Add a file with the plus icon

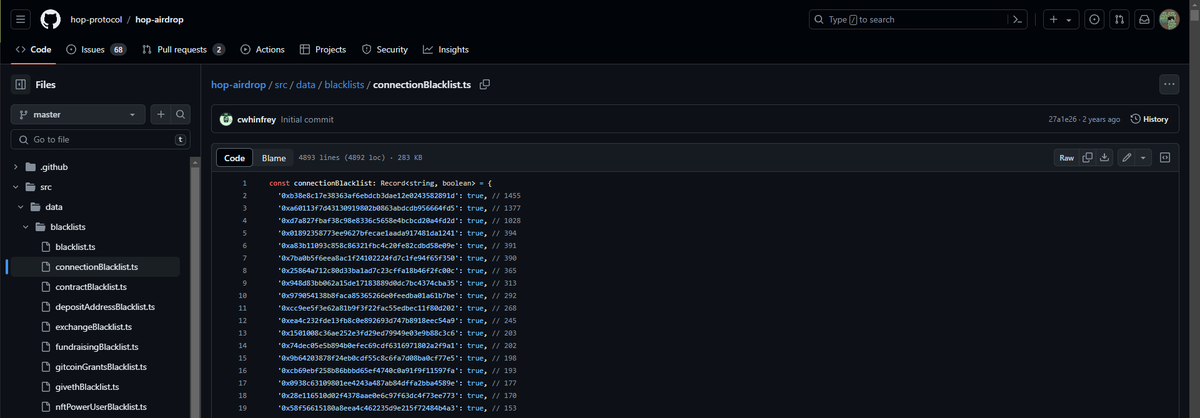click(161, 115)
